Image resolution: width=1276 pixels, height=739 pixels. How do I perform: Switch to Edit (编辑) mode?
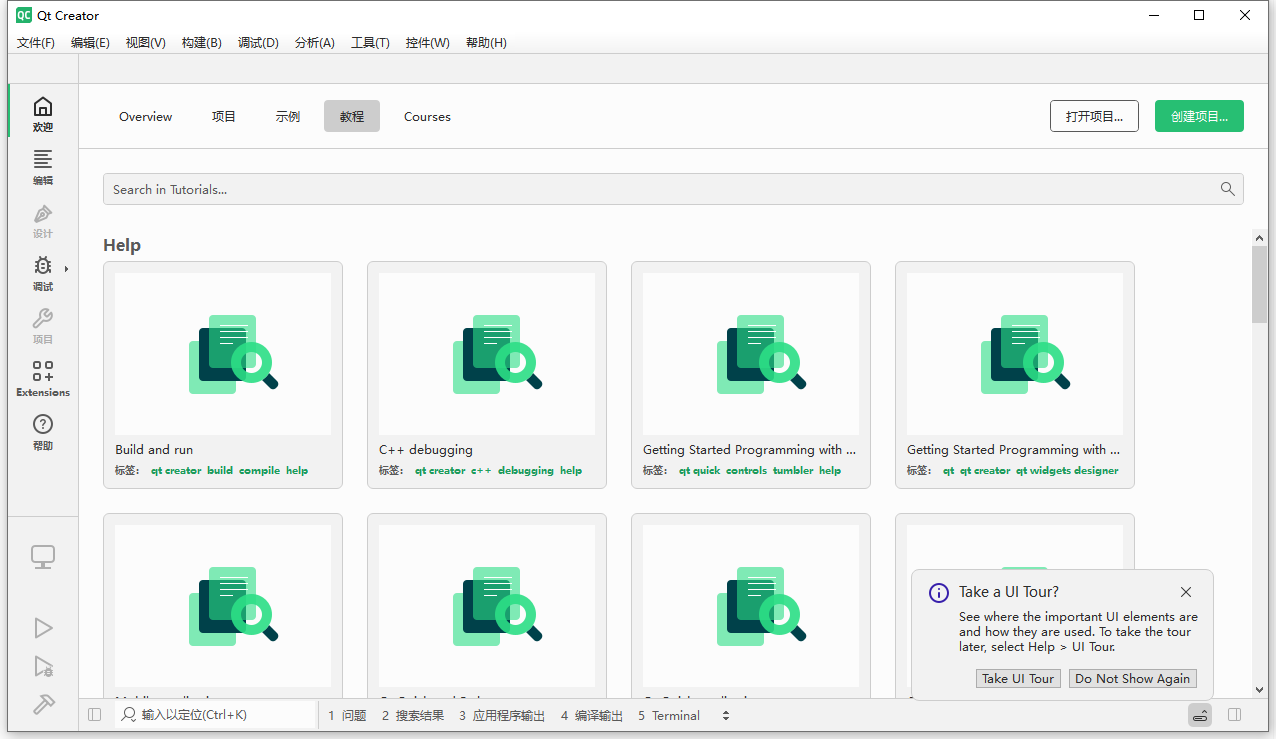pyautogui.click(x=43, y=165)
